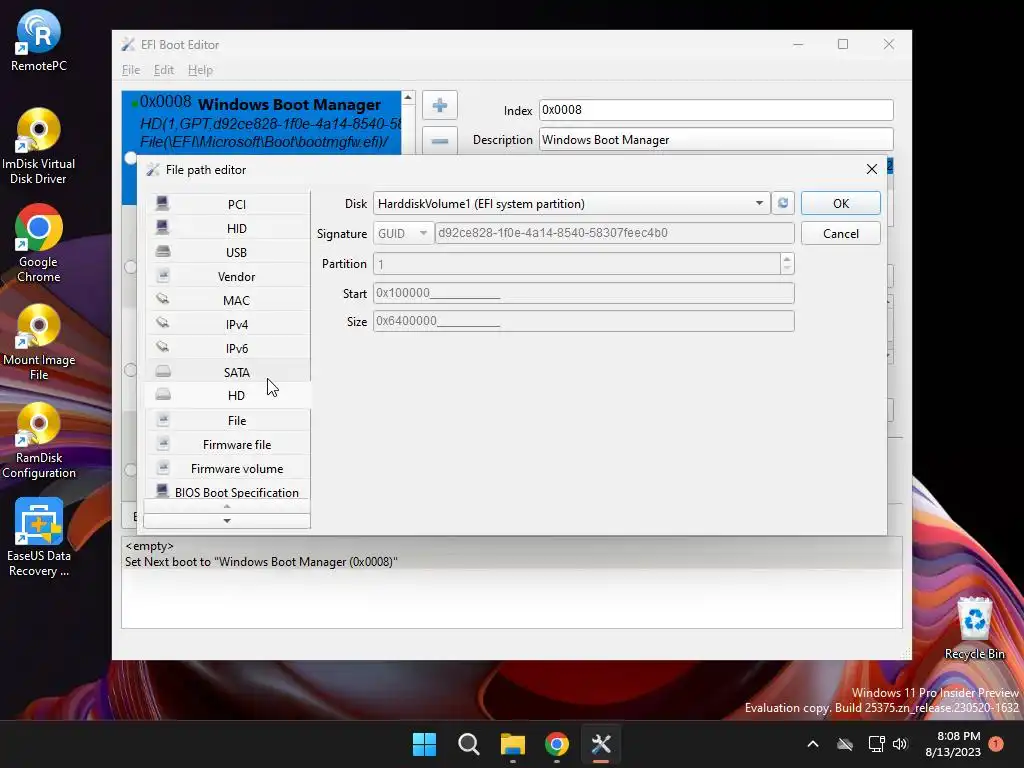Open volume control in tray

coord(900,744)
